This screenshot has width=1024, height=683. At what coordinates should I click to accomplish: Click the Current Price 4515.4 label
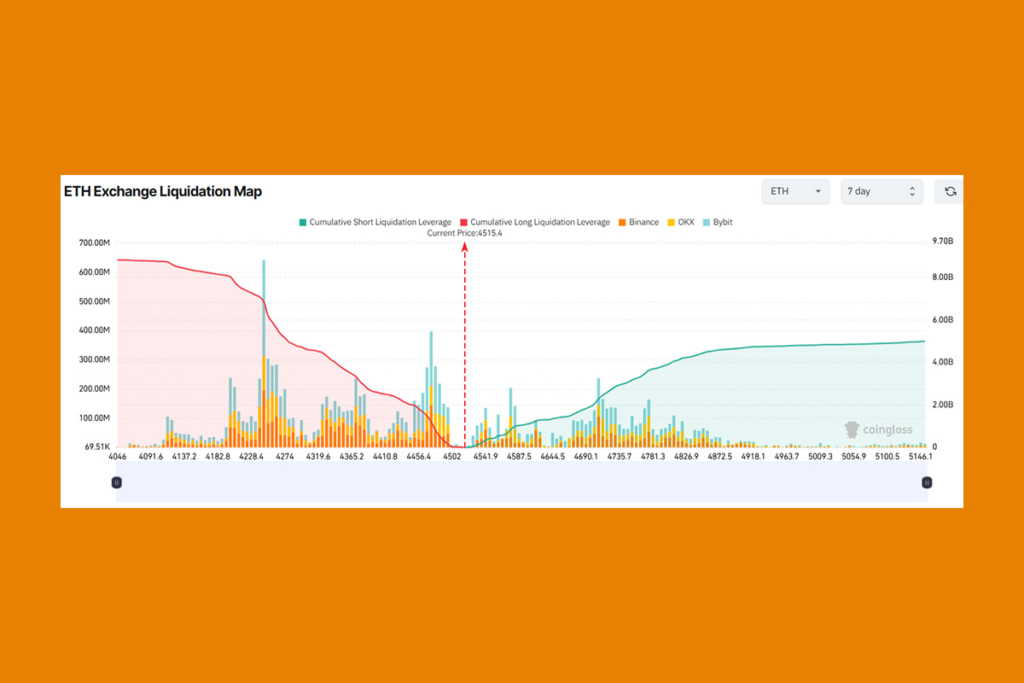click(464, 233)
